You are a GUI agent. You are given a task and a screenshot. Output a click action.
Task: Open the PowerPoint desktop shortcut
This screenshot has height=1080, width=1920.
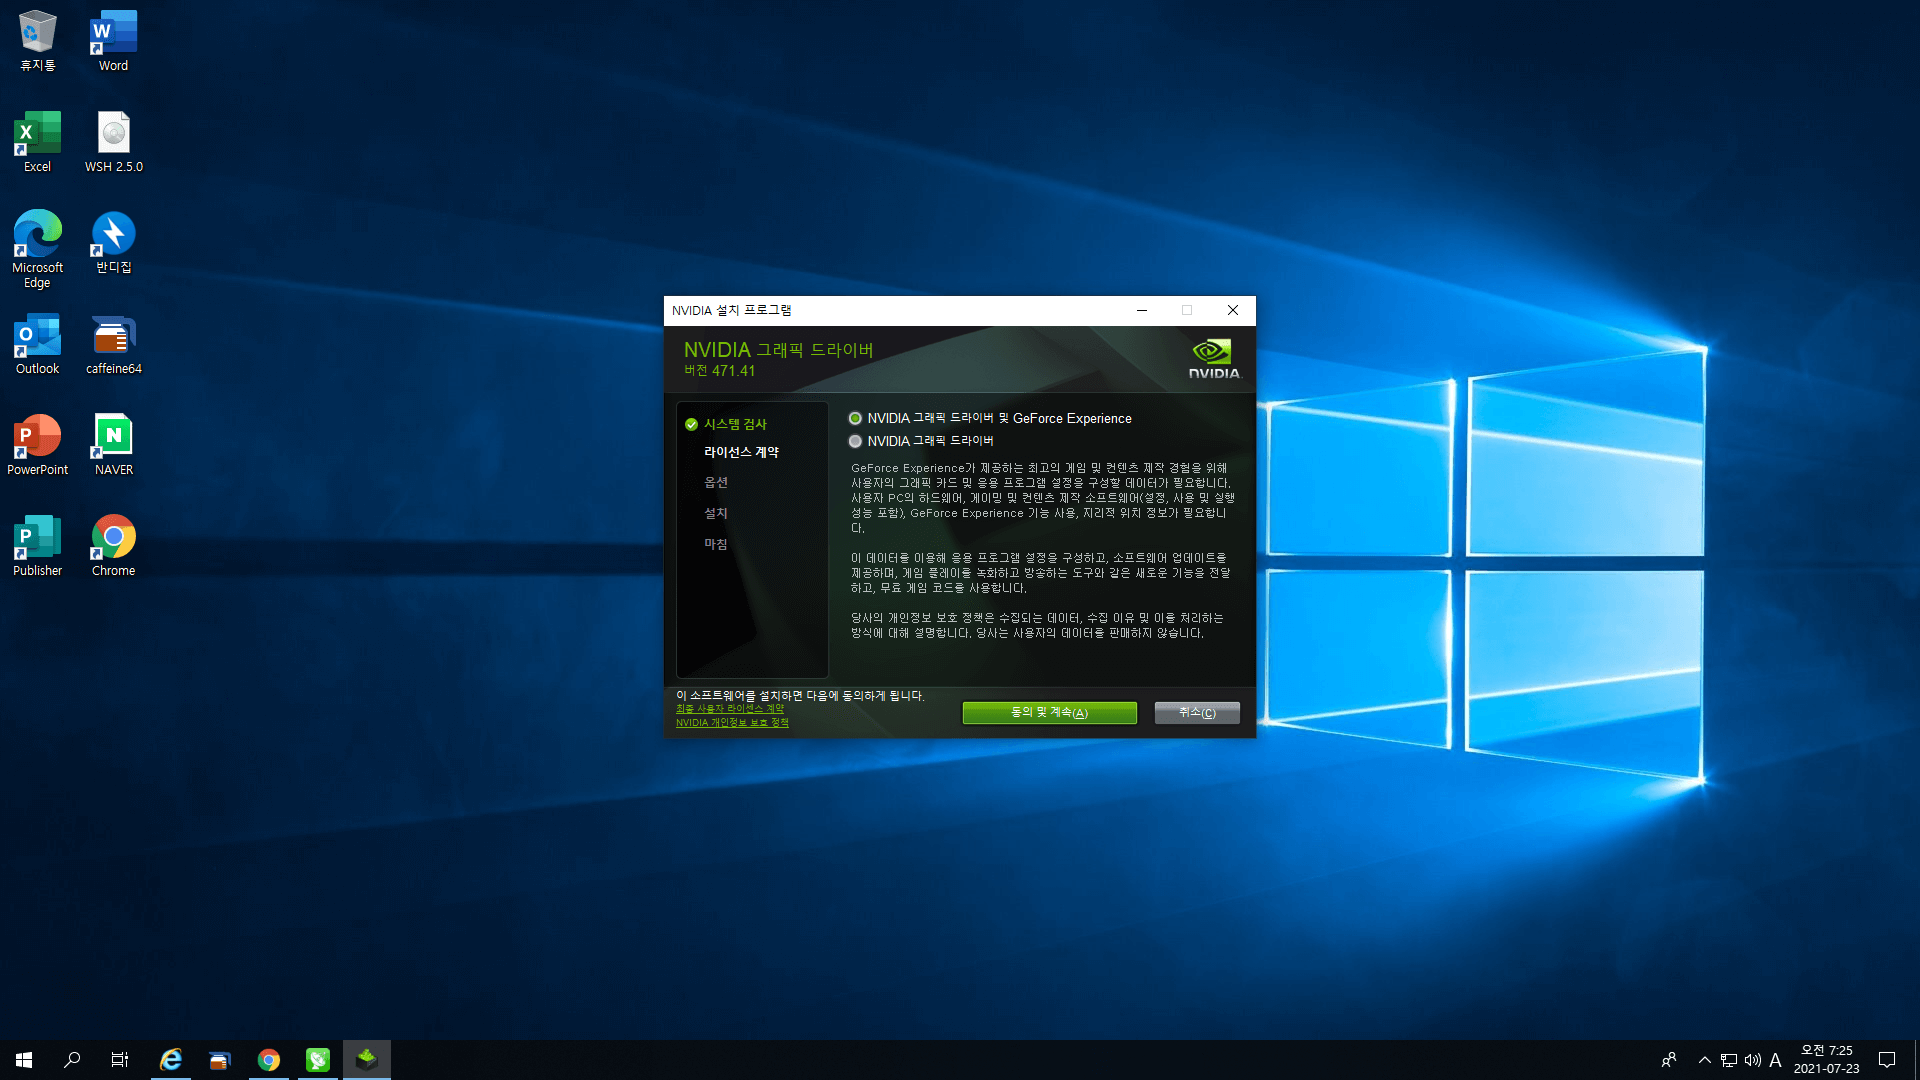click(x=37, y=445)
